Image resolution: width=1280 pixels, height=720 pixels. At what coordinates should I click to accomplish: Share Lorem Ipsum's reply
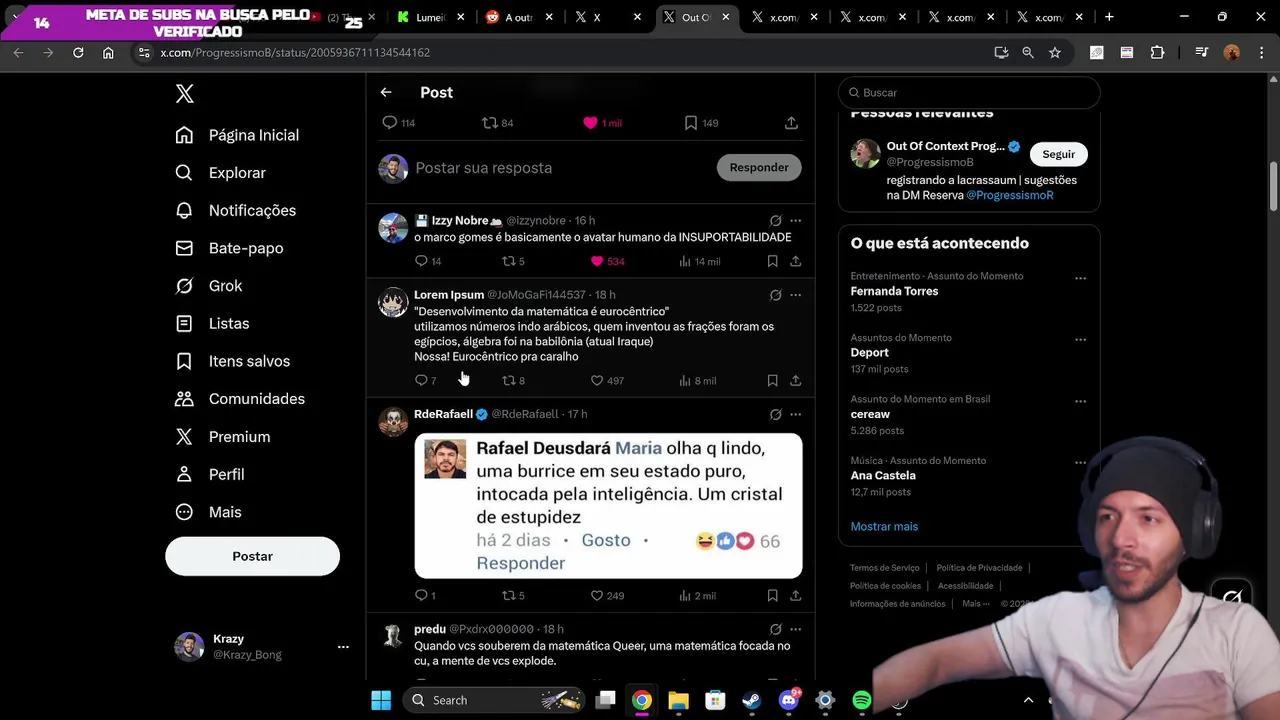(795, 380)
